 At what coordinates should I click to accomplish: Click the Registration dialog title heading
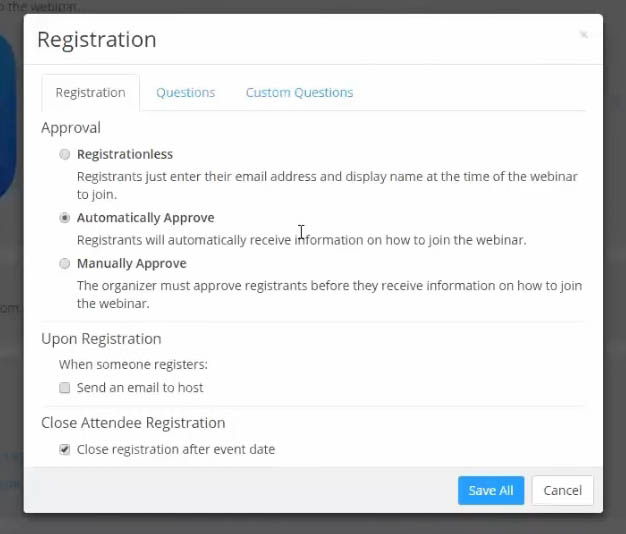click(96, 40)
